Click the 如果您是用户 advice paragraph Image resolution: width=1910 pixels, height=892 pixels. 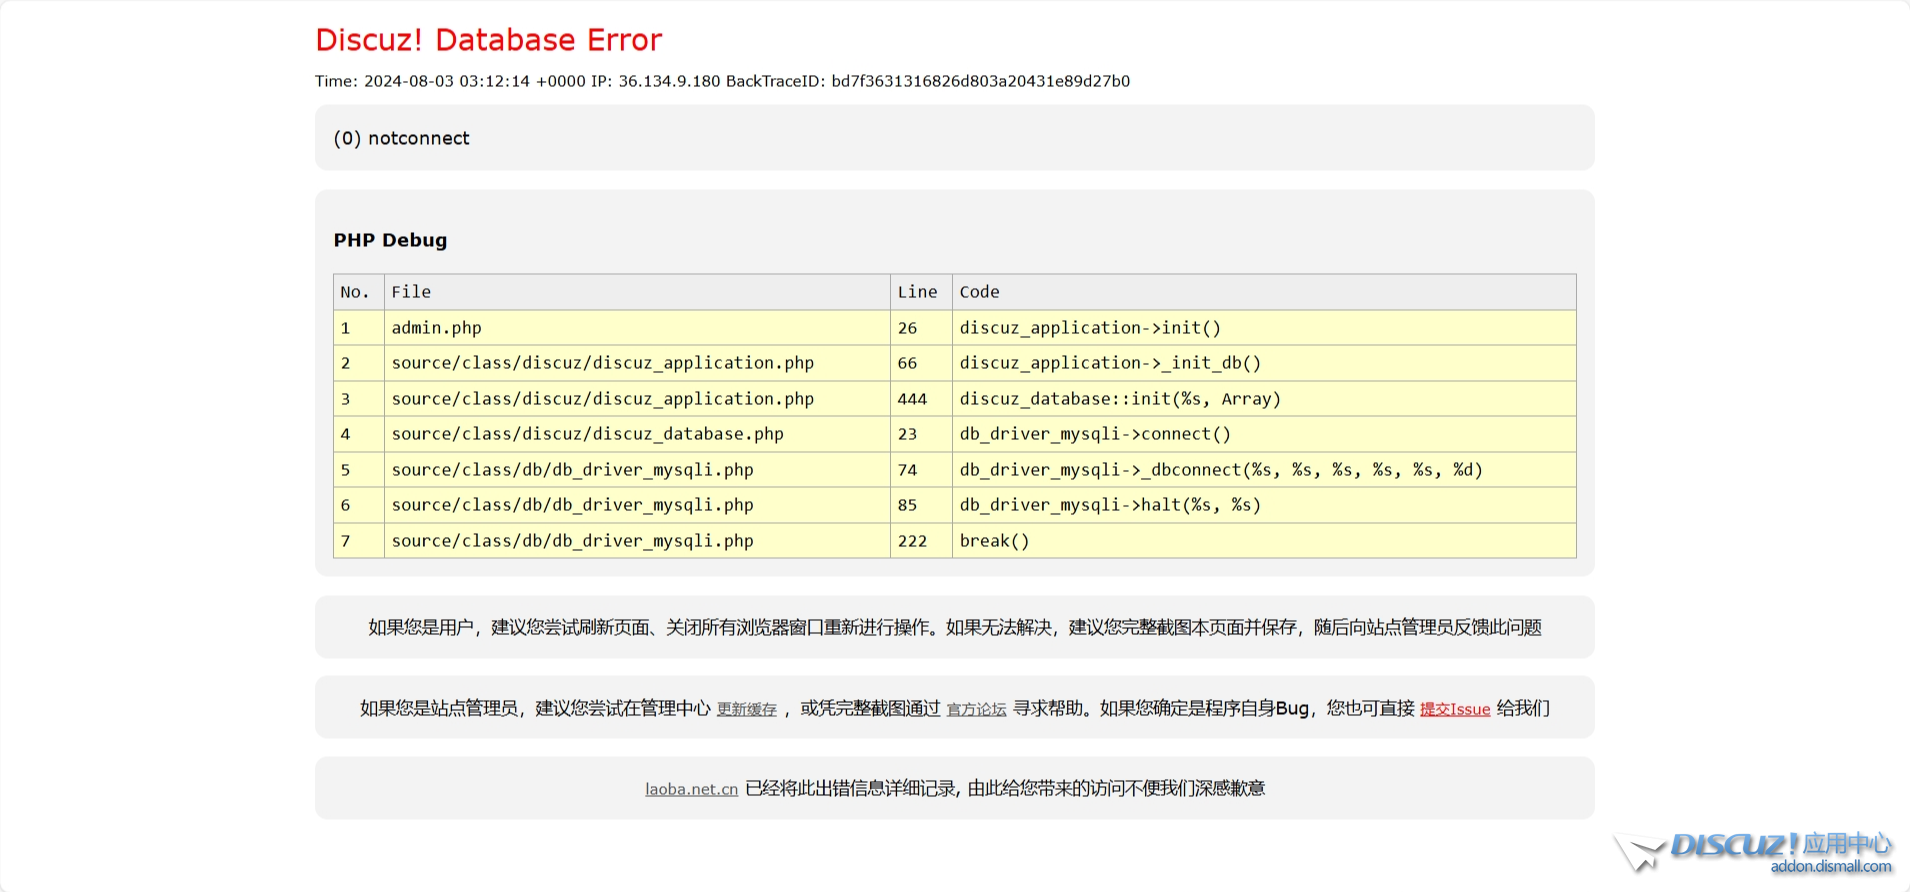click(955, 628)
